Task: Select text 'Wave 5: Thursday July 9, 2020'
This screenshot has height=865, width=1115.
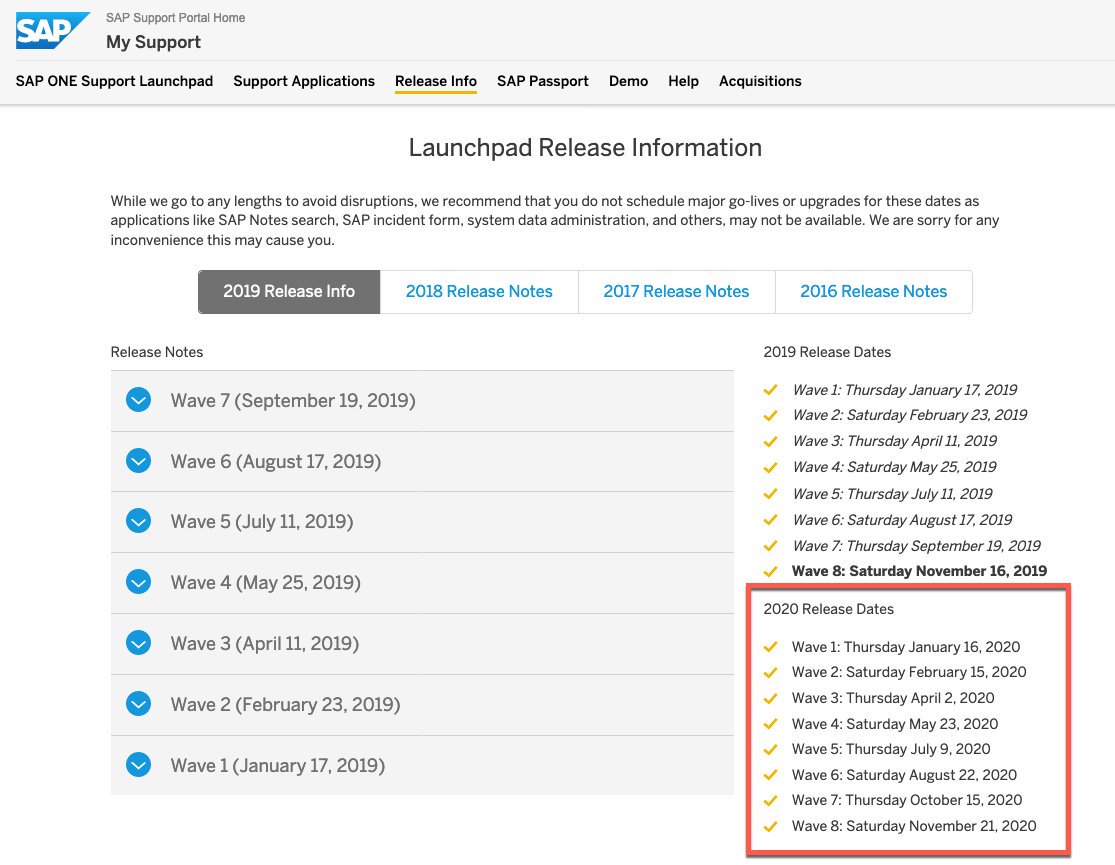Action: [x=891, y=749]
